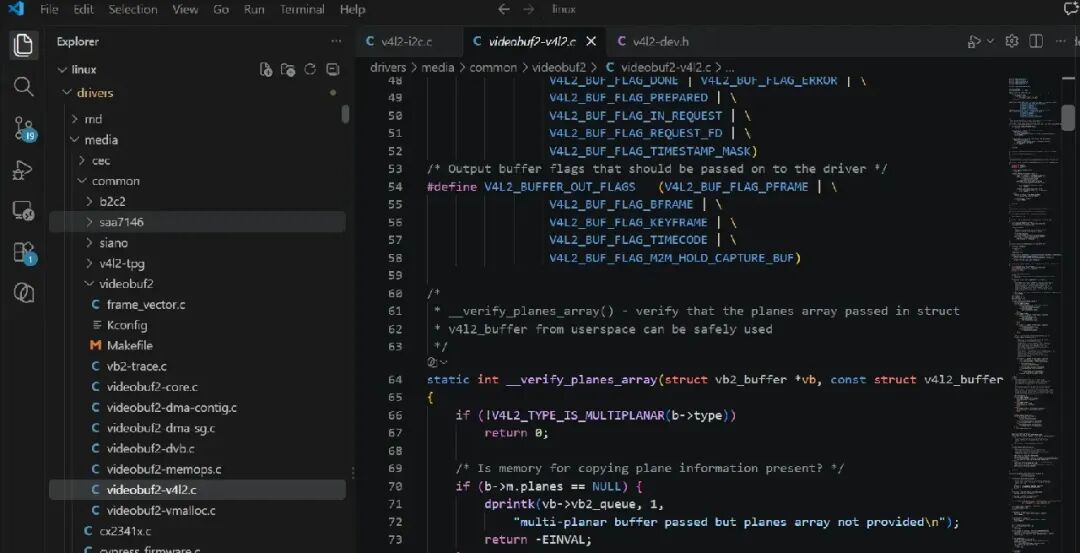Click the Run code play button
Viewport: 1080px width, 553px height.
click(974, 41)
